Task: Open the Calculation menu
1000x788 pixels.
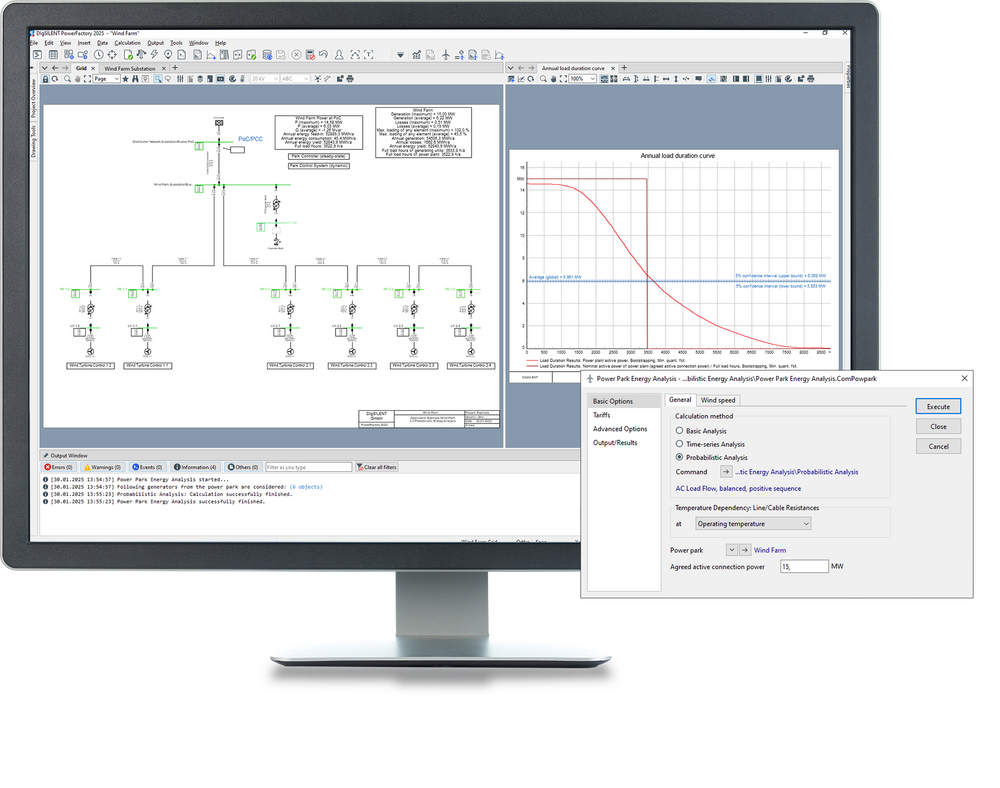Action: (127, 43)
